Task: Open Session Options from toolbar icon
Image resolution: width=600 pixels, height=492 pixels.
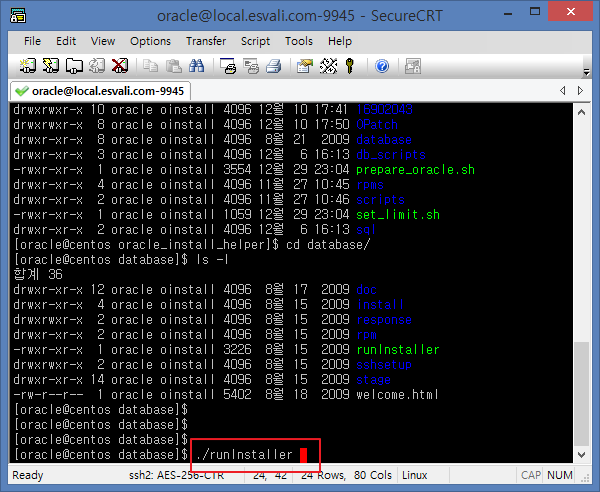Action: tap(305, 66)
